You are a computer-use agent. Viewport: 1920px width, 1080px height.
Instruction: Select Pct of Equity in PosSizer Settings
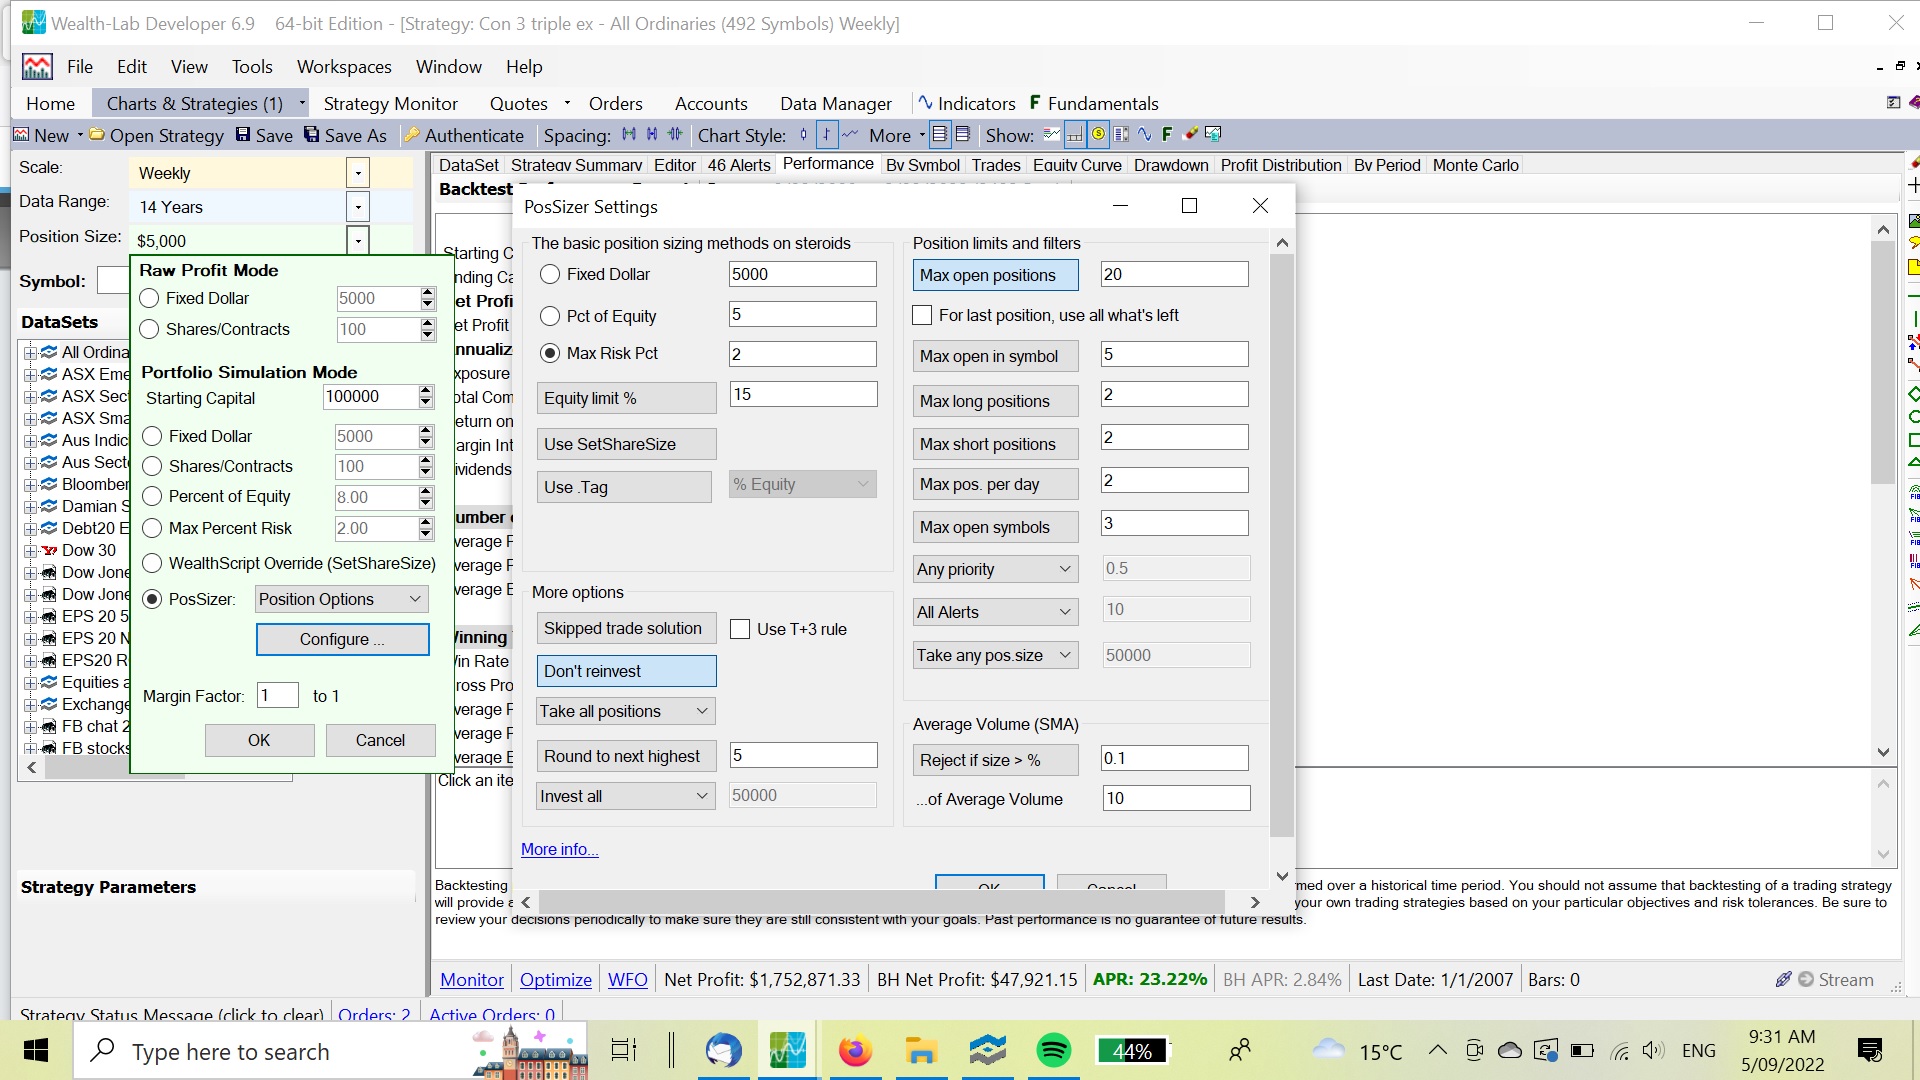point(550,316)
